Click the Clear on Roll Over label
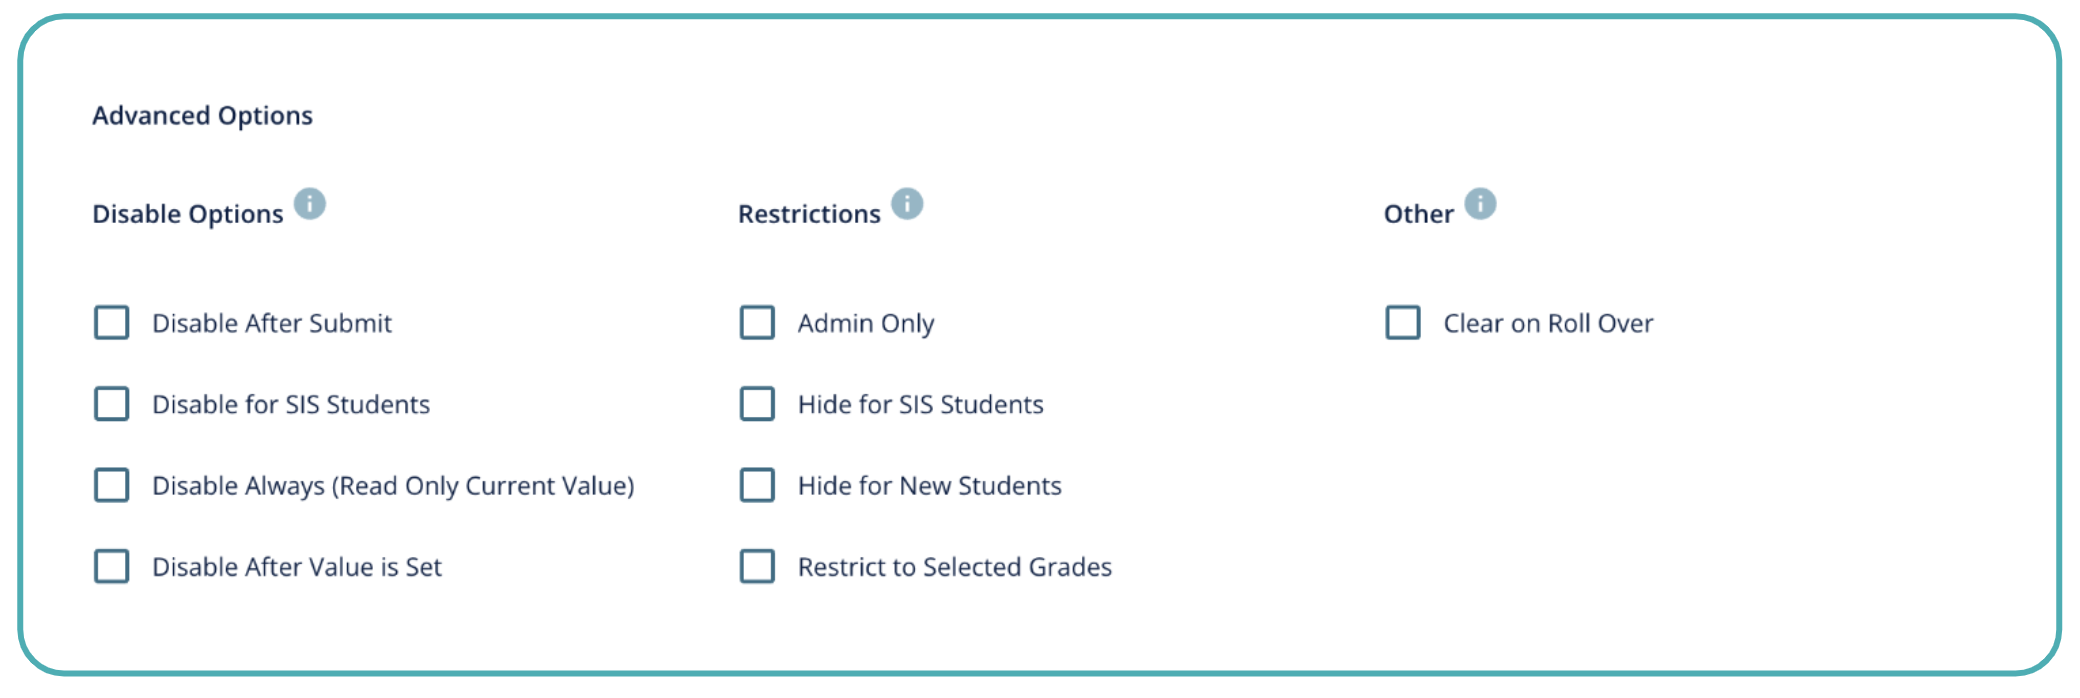The image size is (2080, 698). [1548, 322]
